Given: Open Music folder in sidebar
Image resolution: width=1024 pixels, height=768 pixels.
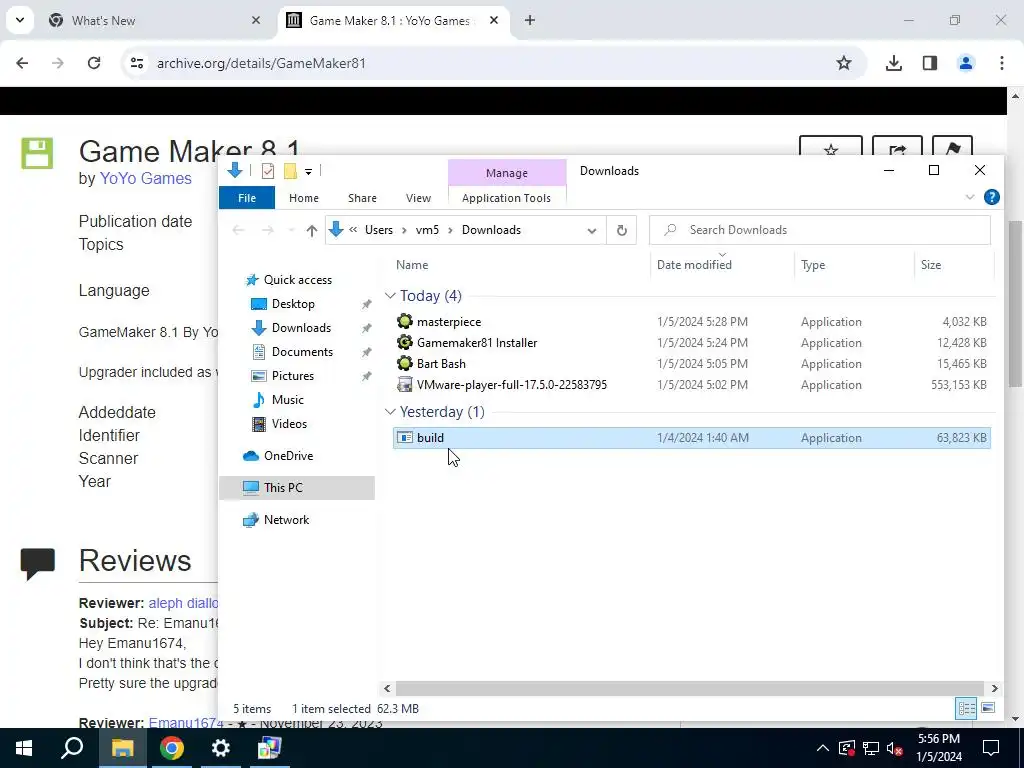Looking at the screenshot, I should 287,400.
